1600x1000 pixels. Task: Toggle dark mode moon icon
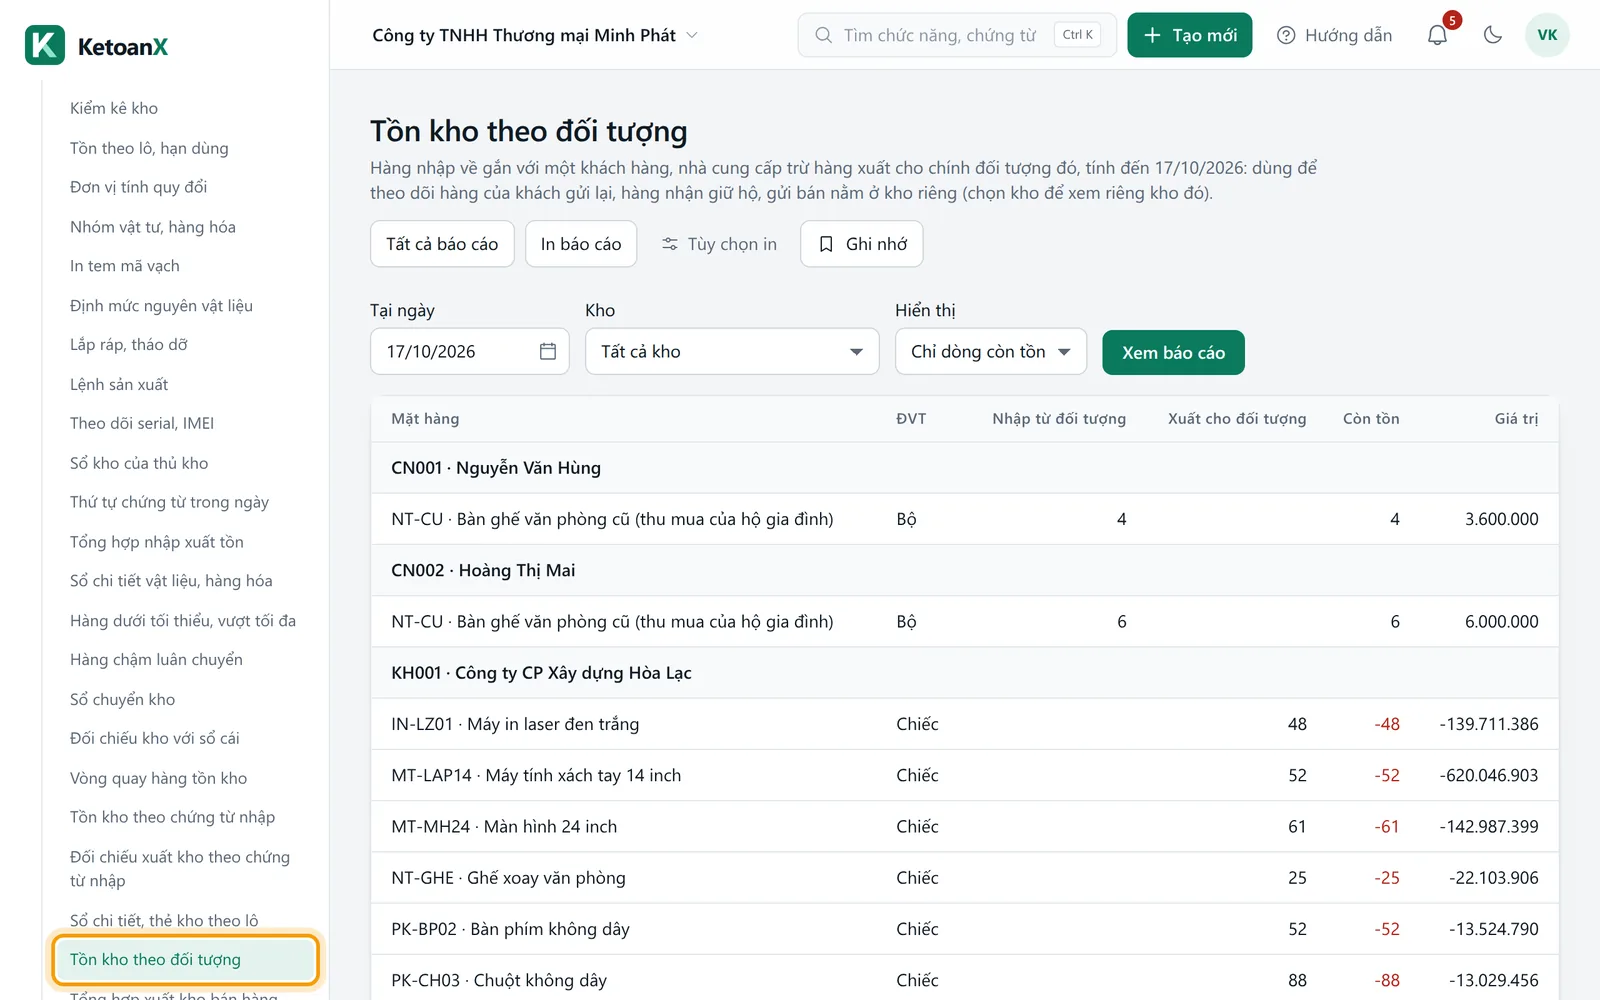(1493, 35)
